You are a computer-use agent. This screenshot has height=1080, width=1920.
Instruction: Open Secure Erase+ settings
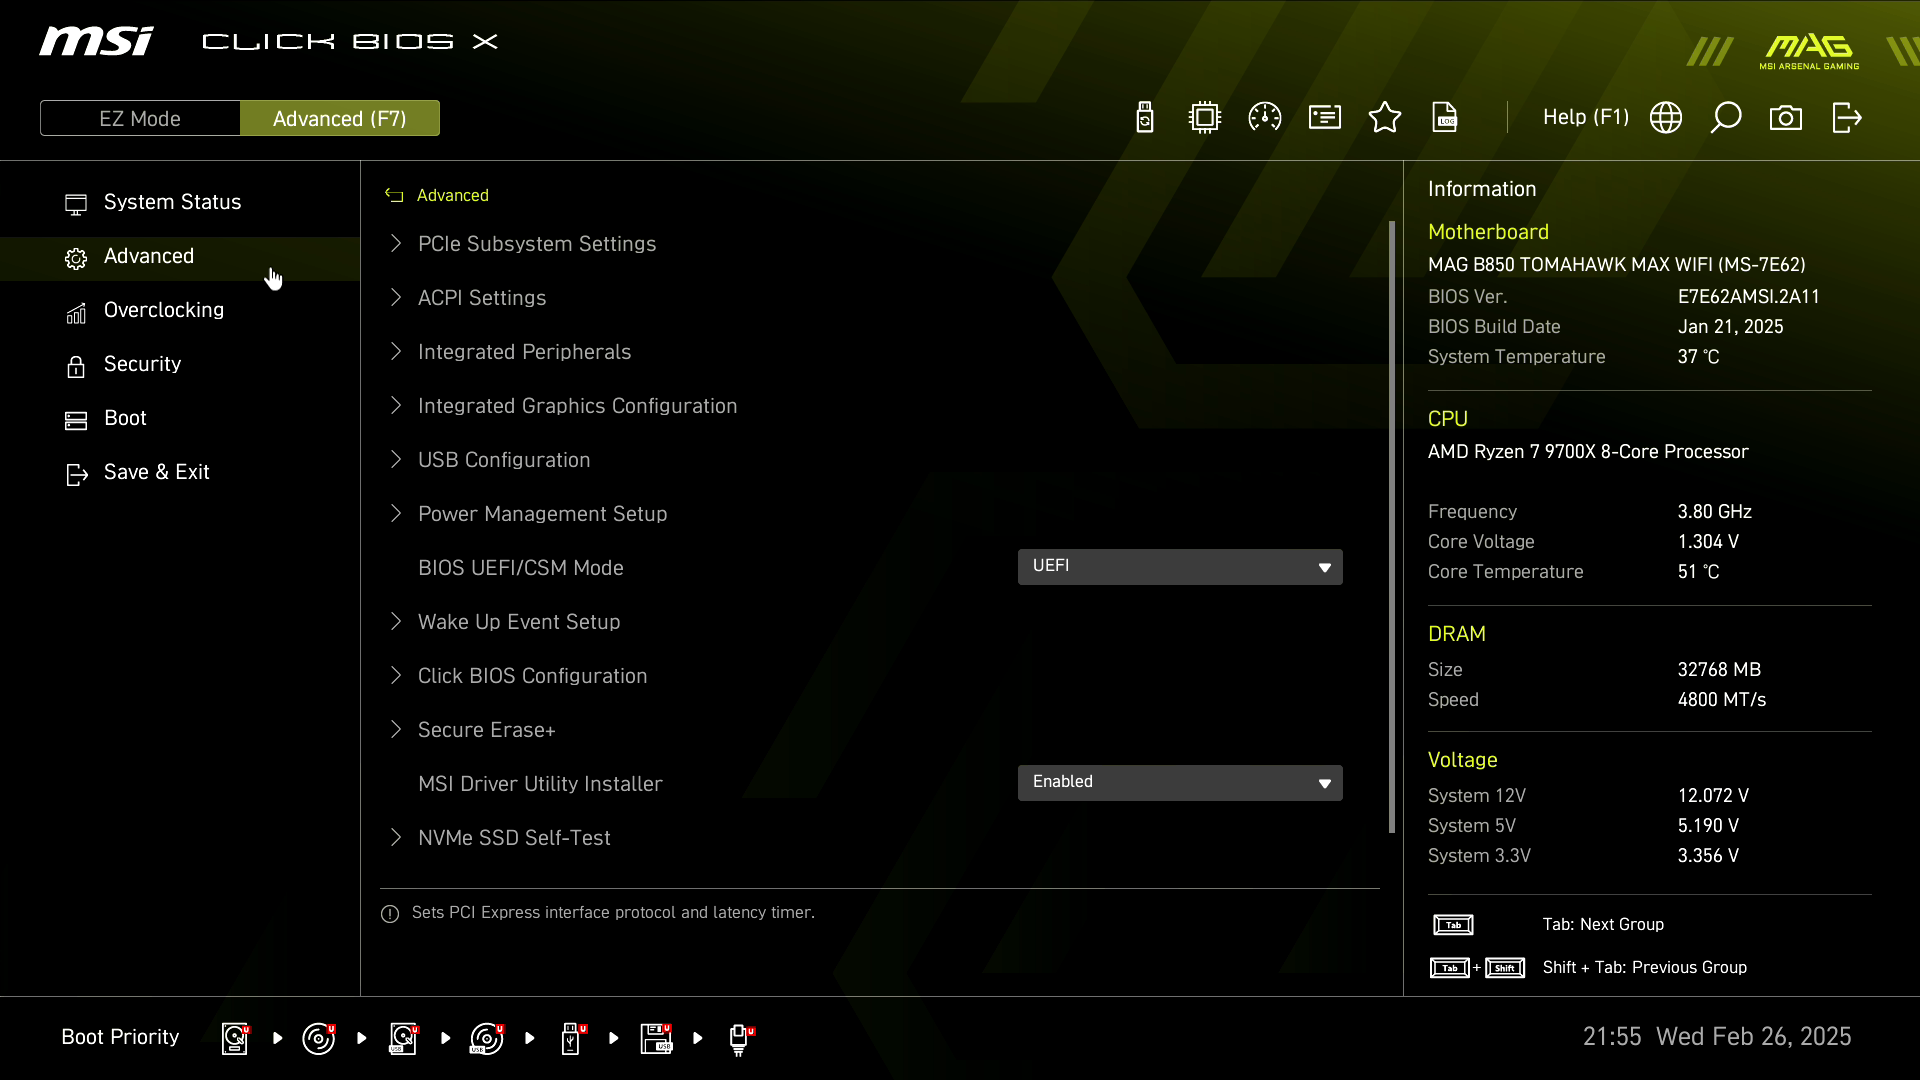486,729
